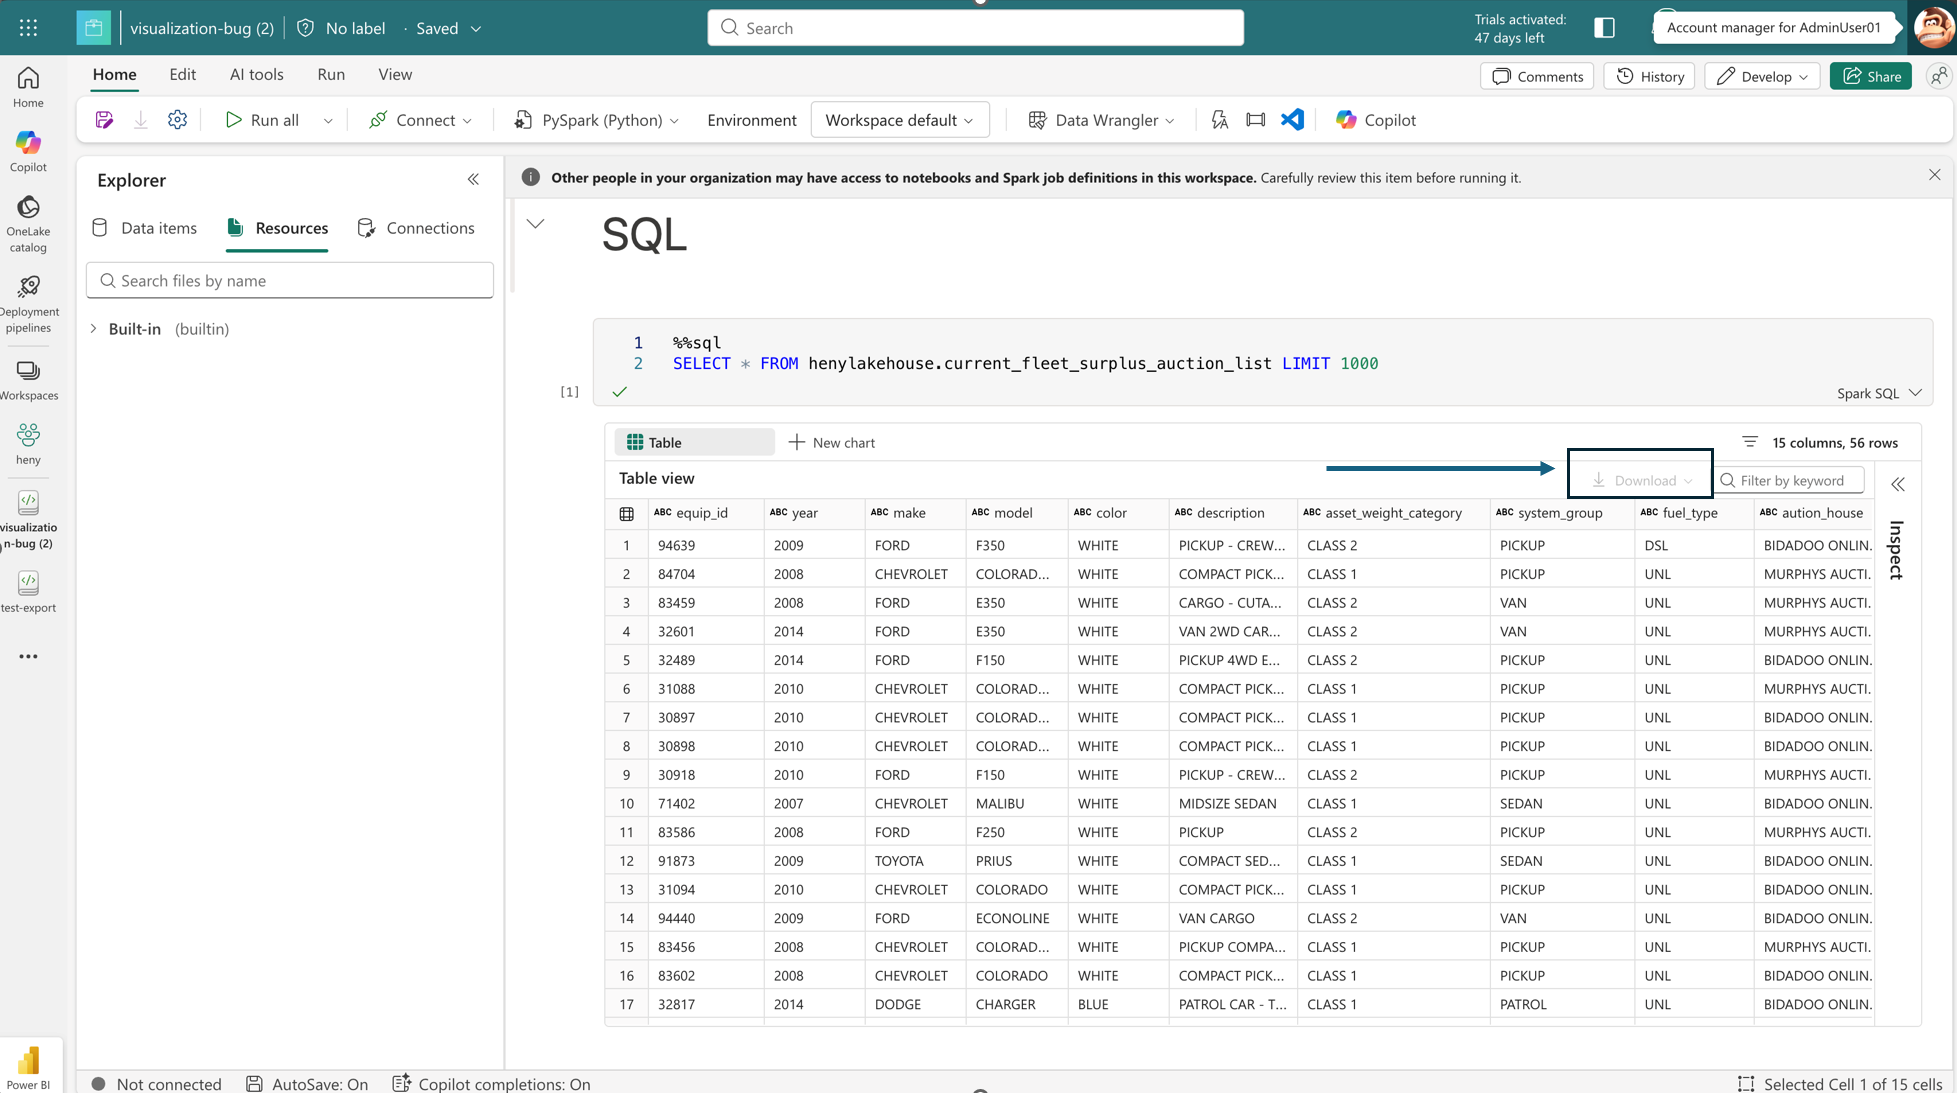Collapse the Explorer panel with double chevron
The image size is (1957, 1093).
[473, 180]
